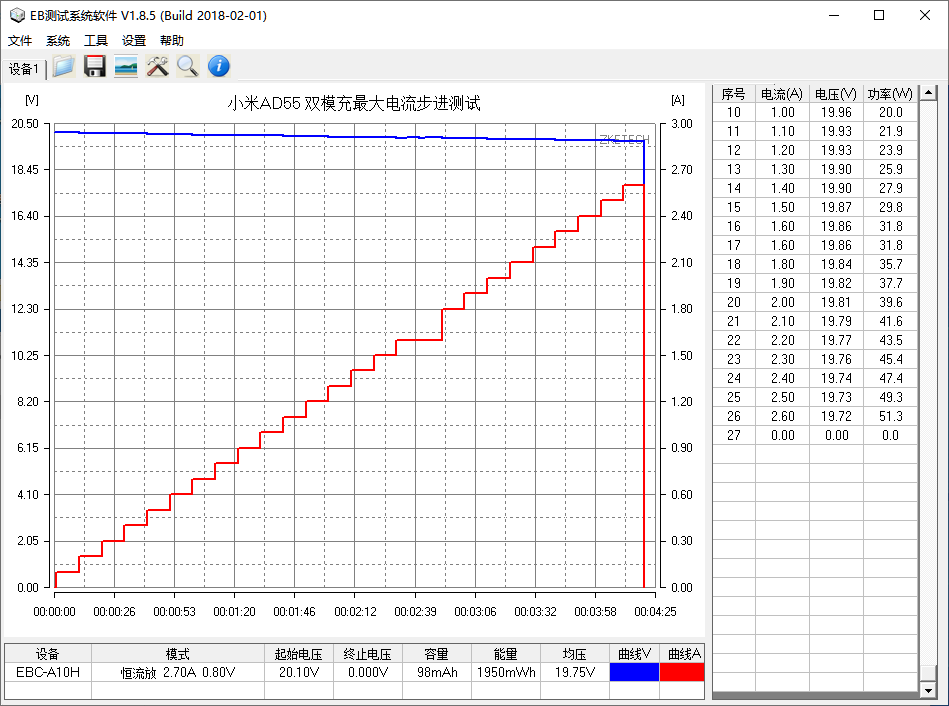Open the 帮助 menu
The height and width of the screenshot is (706, 949).
[172, 41]
